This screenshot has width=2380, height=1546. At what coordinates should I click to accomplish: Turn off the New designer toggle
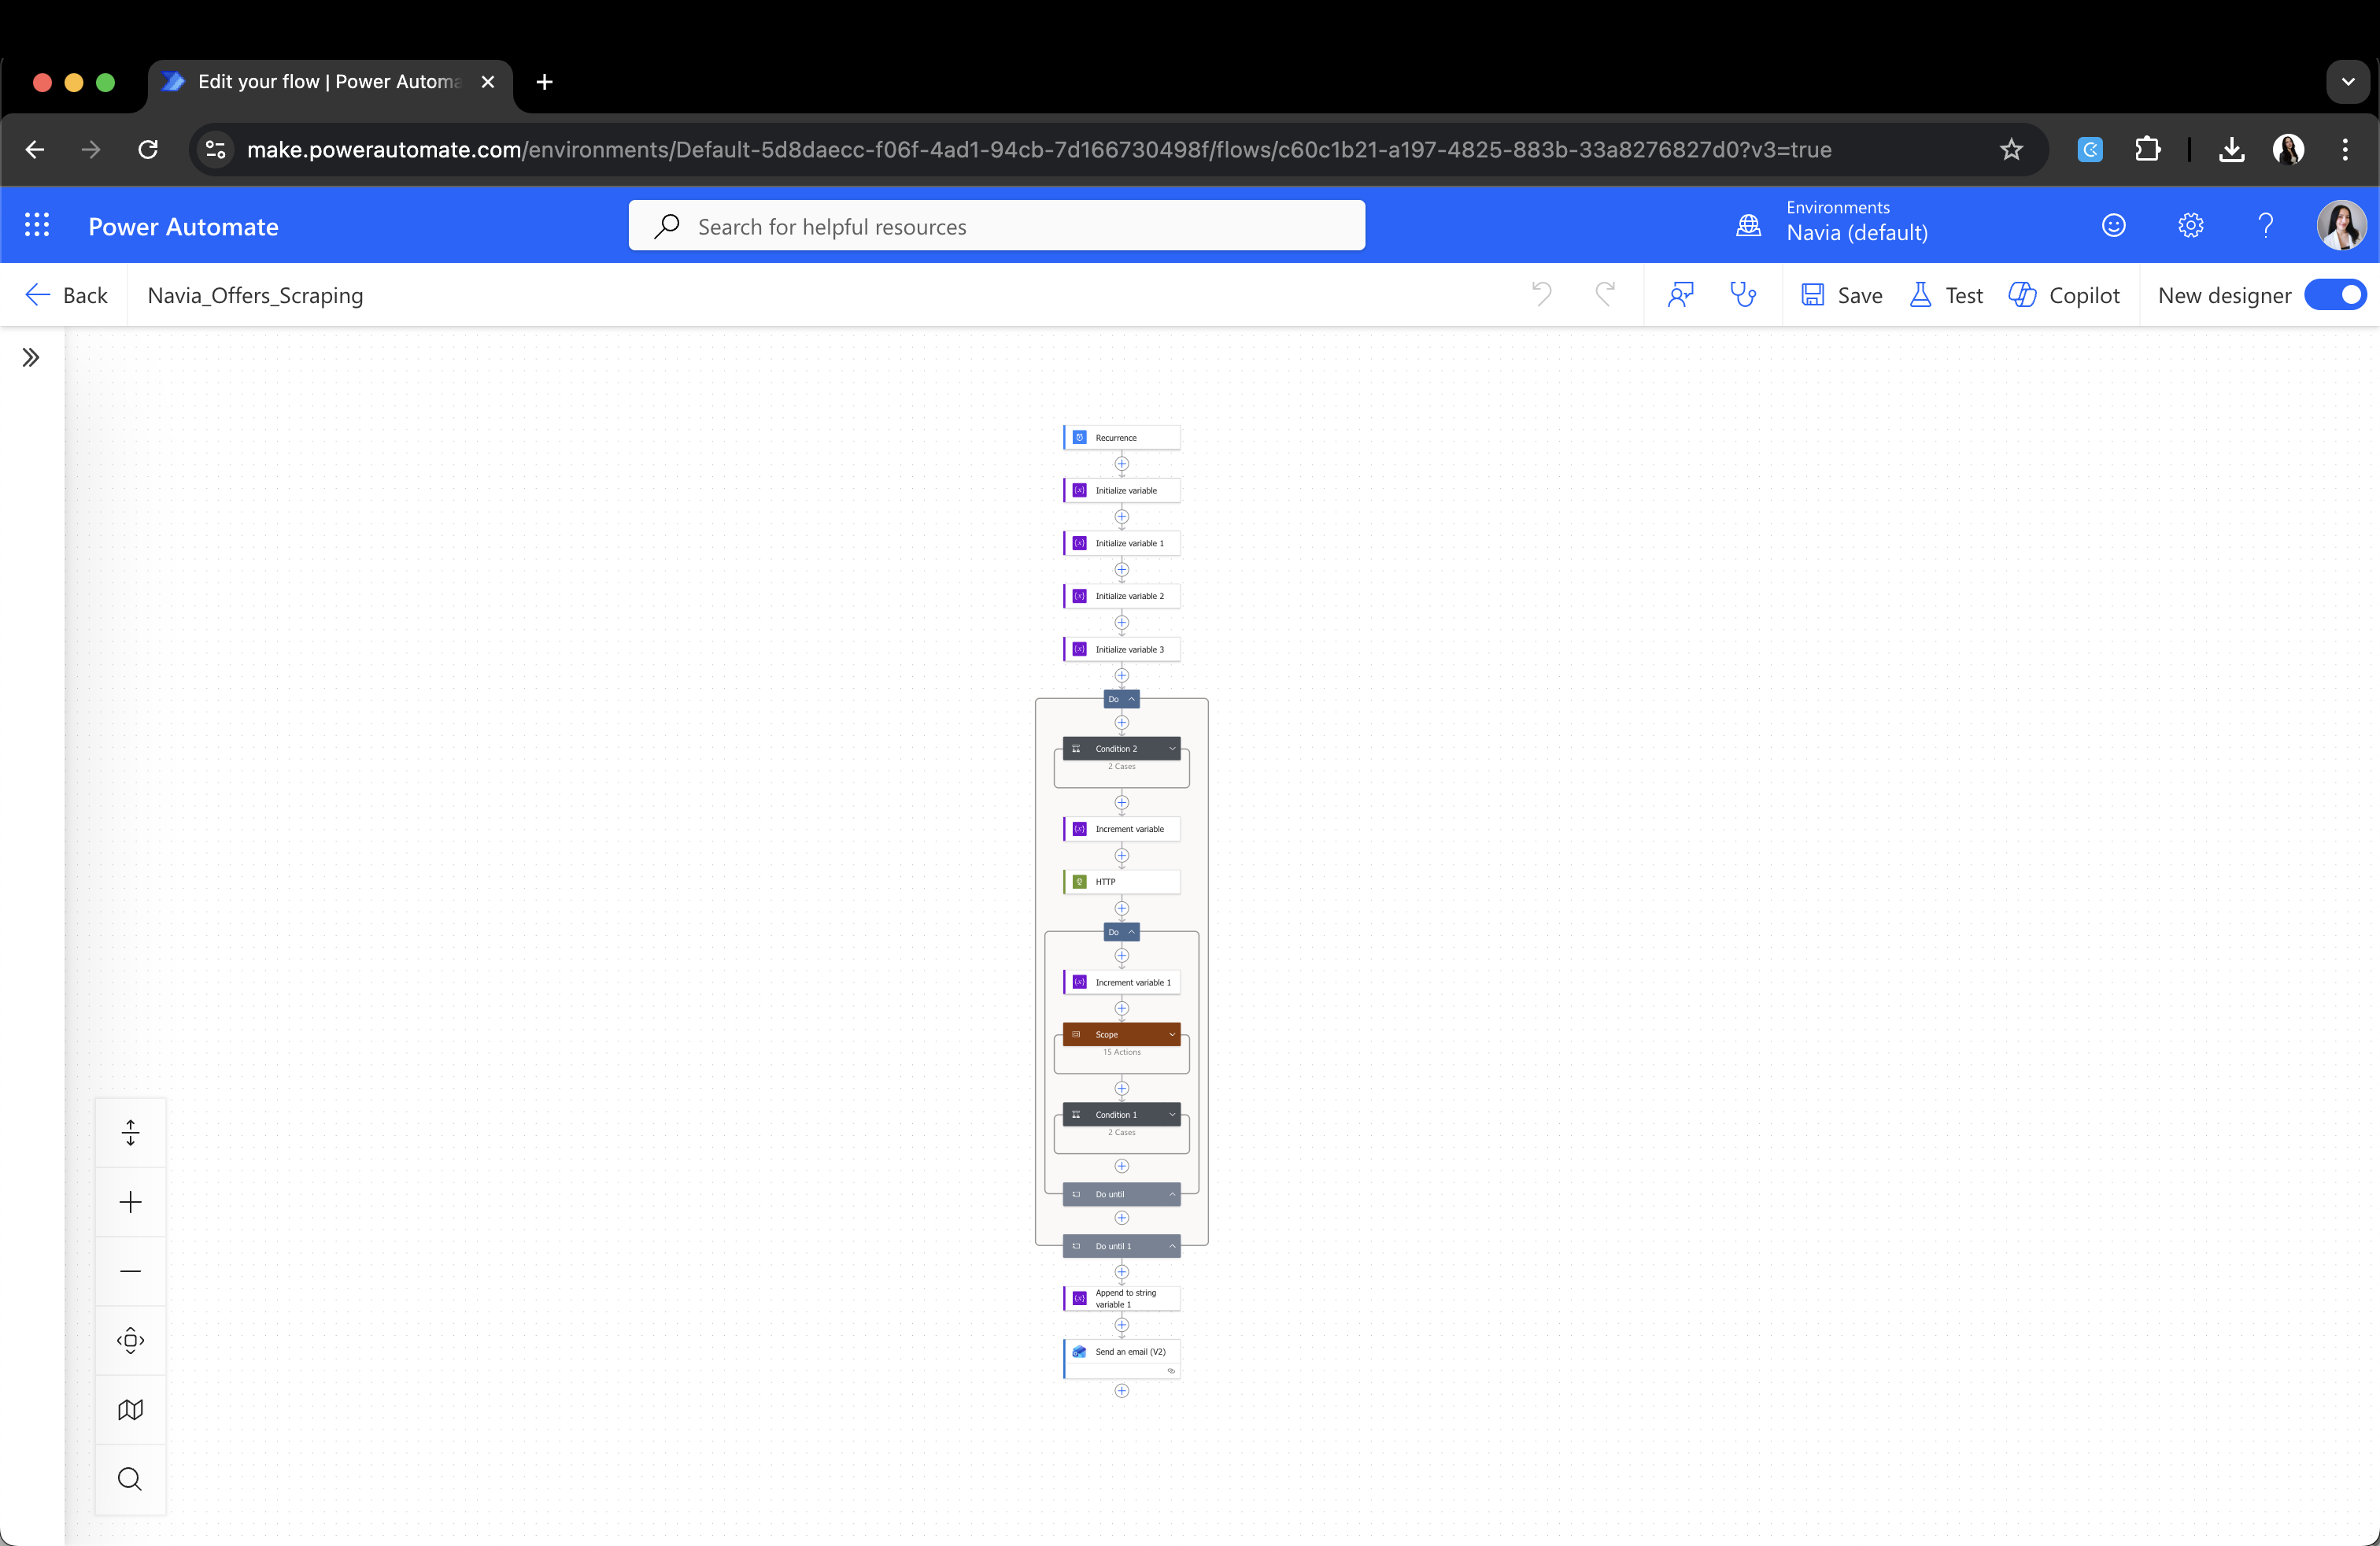coord(2335,295)
